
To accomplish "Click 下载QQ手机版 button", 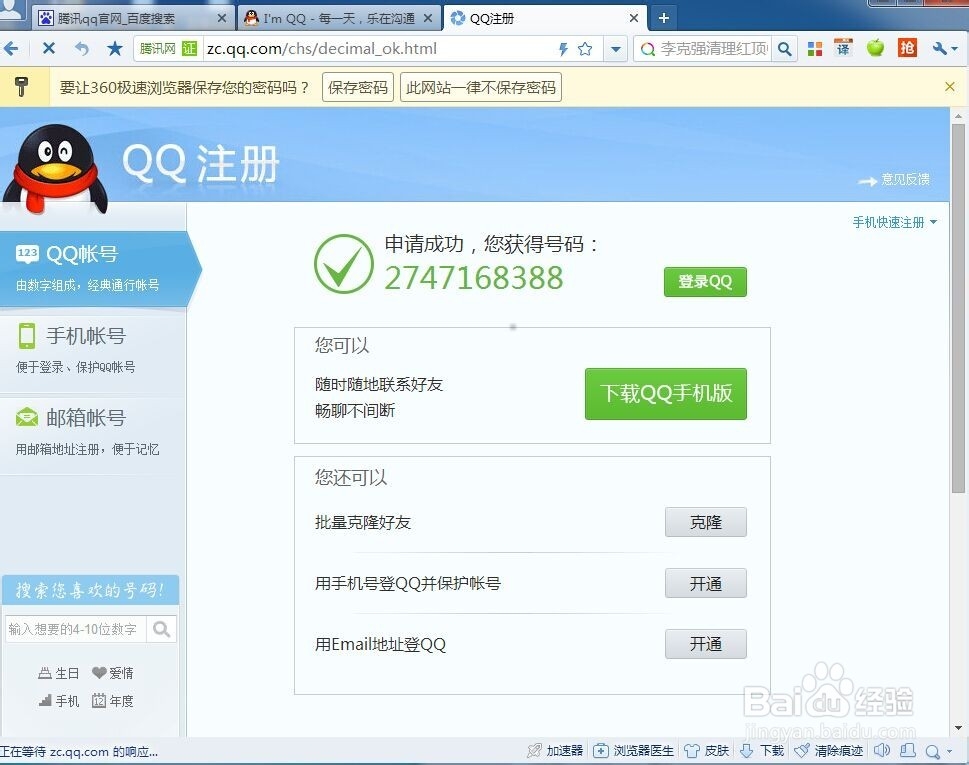I will 666,394.
